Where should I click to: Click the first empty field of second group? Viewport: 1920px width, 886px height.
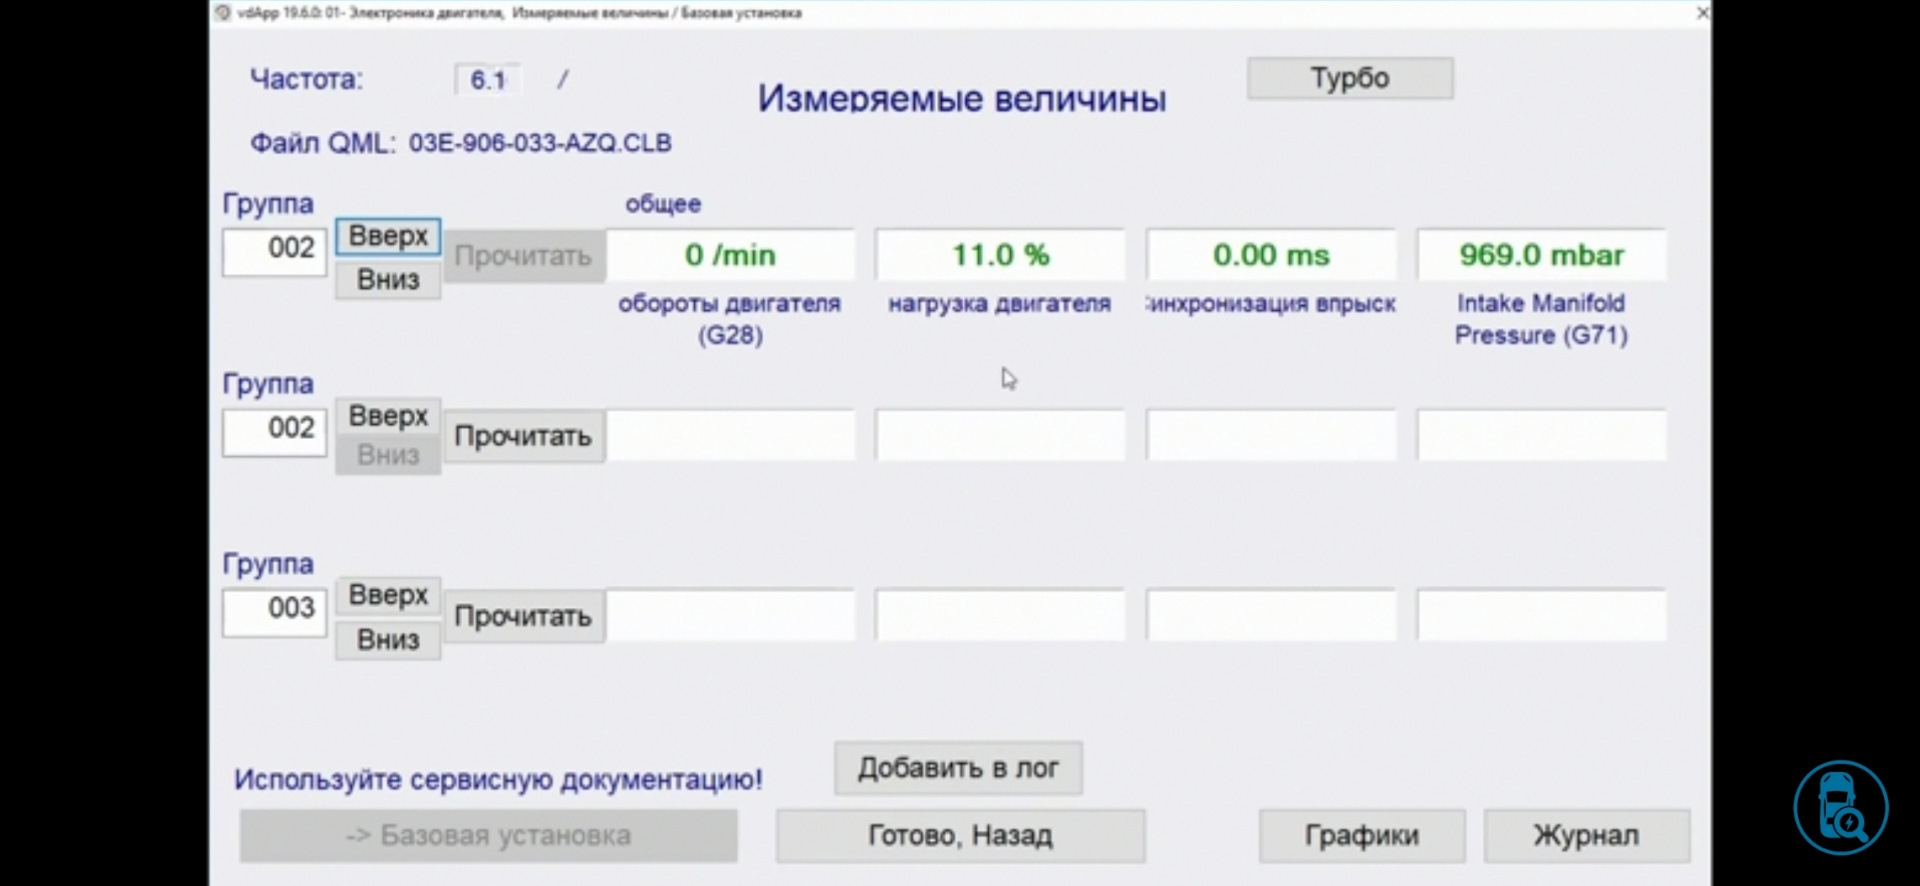pyautogui.click(x=730, y=435)
